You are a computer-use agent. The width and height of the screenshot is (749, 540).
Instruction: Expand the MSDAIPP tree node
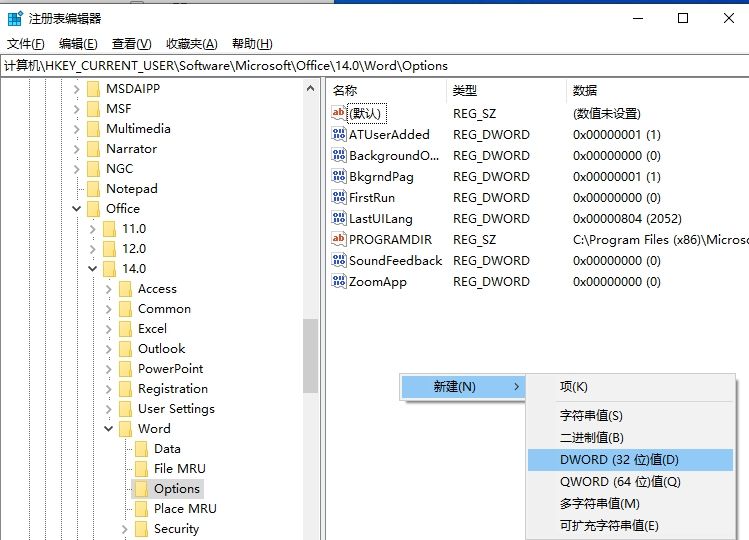pyautogui.click(x=76, y=89)
